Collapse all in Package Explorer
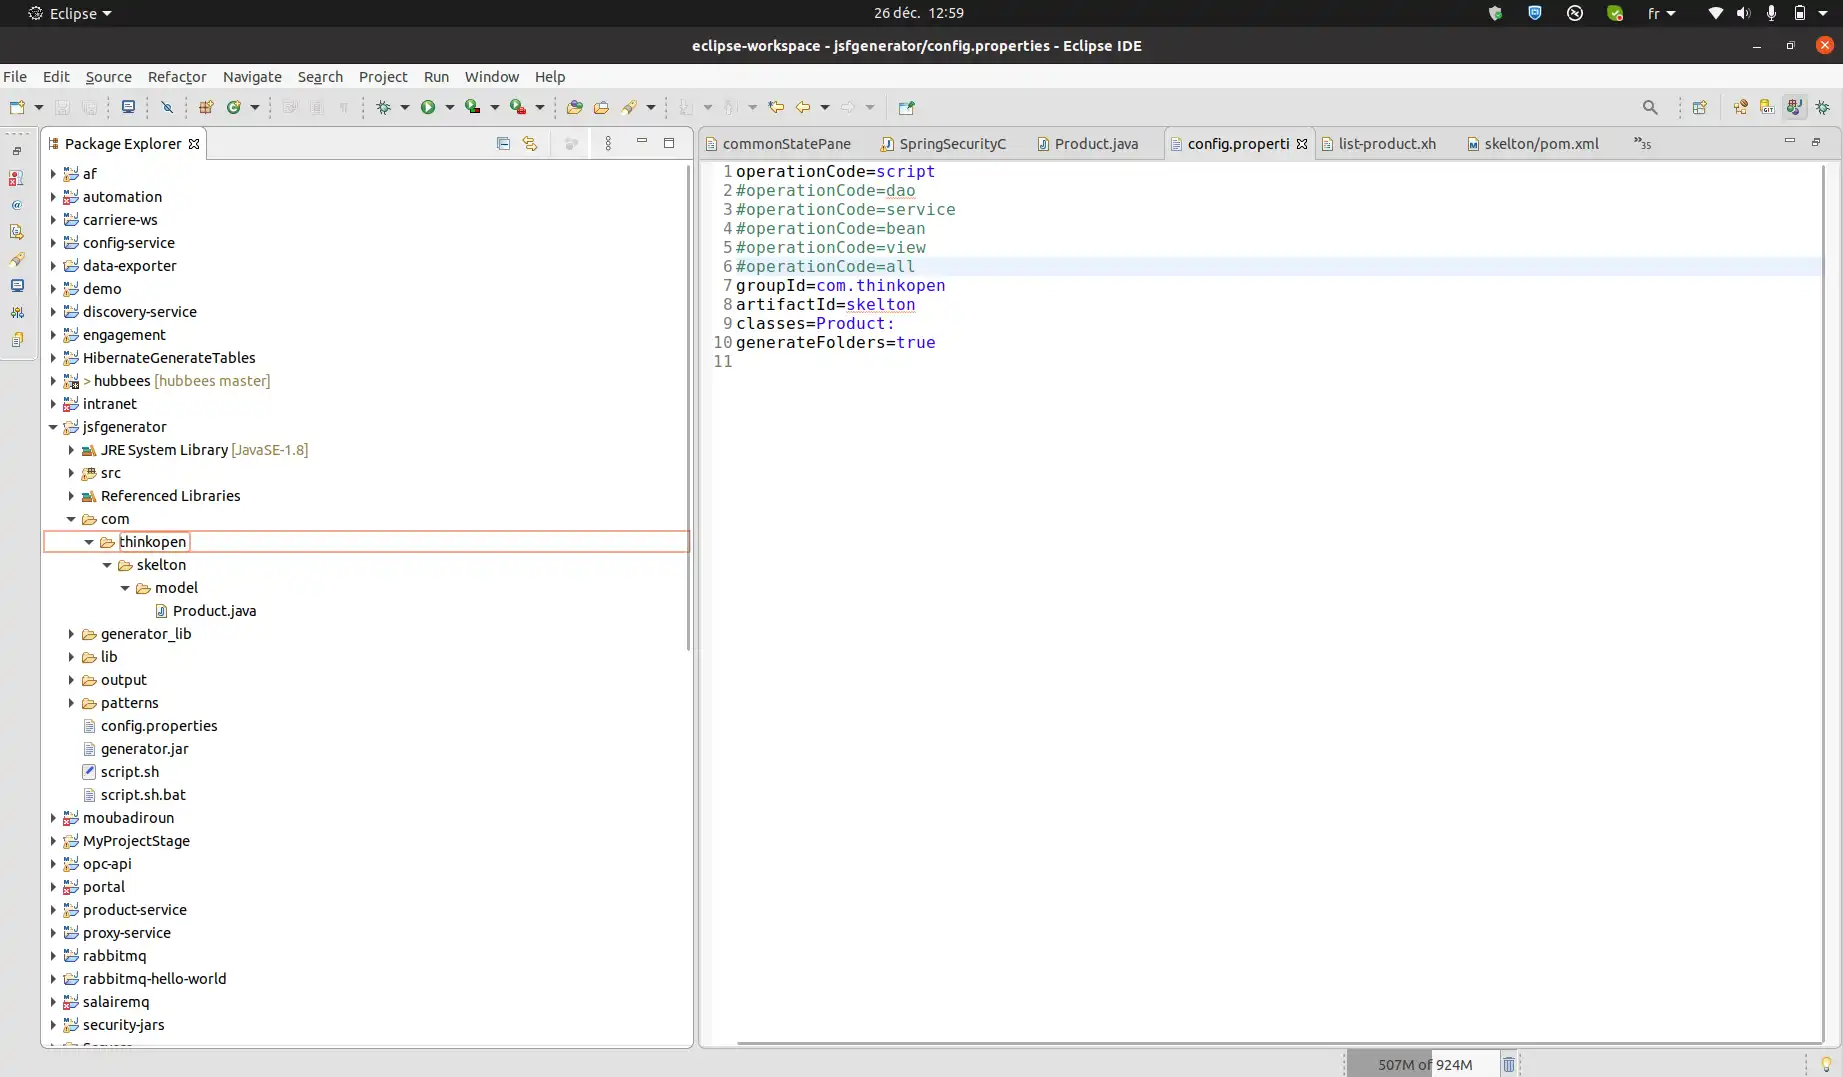The height and width of the screenshot is (1077, 1843). pos(503,143)
